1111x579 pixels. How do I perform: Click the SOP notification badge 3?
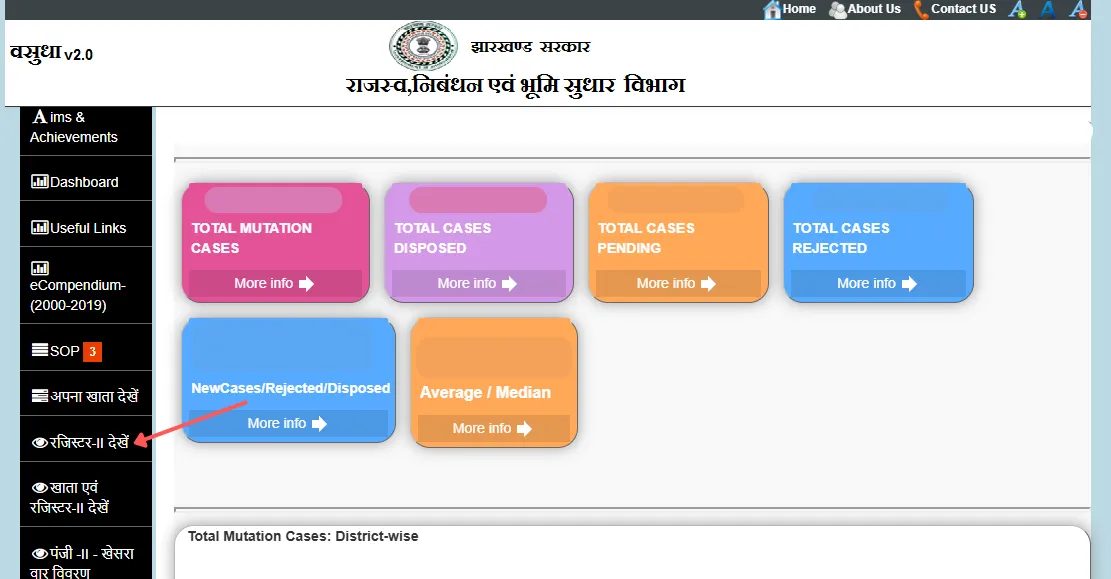[x=92, y=351]
